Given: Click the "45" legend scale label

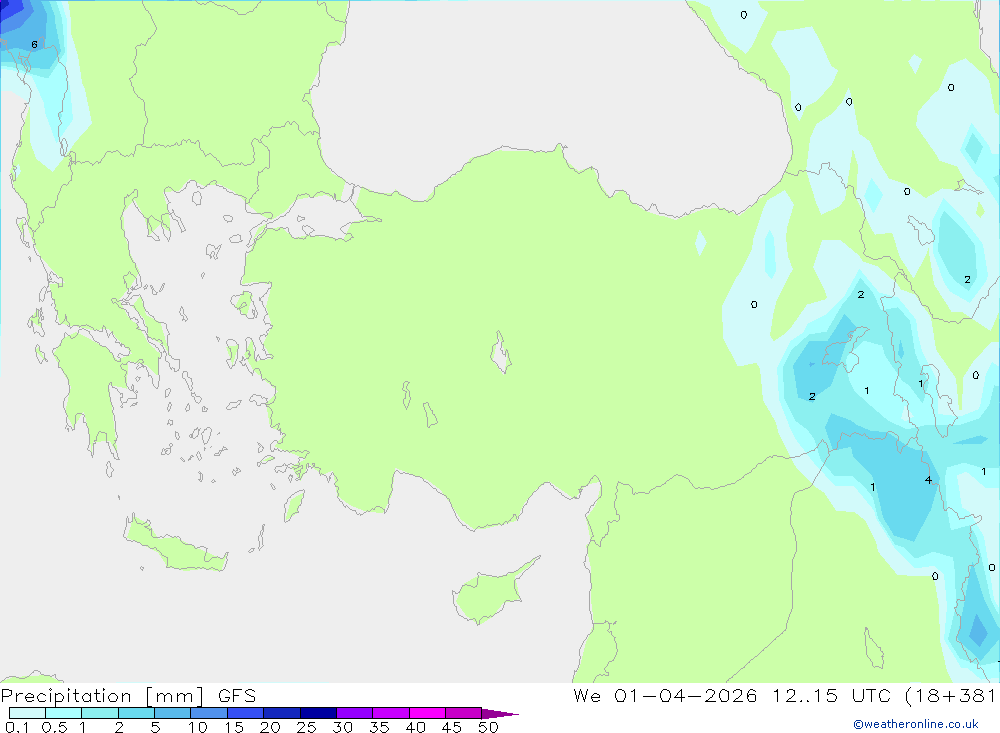Looking at the screenshot, I should click(452, 727).
